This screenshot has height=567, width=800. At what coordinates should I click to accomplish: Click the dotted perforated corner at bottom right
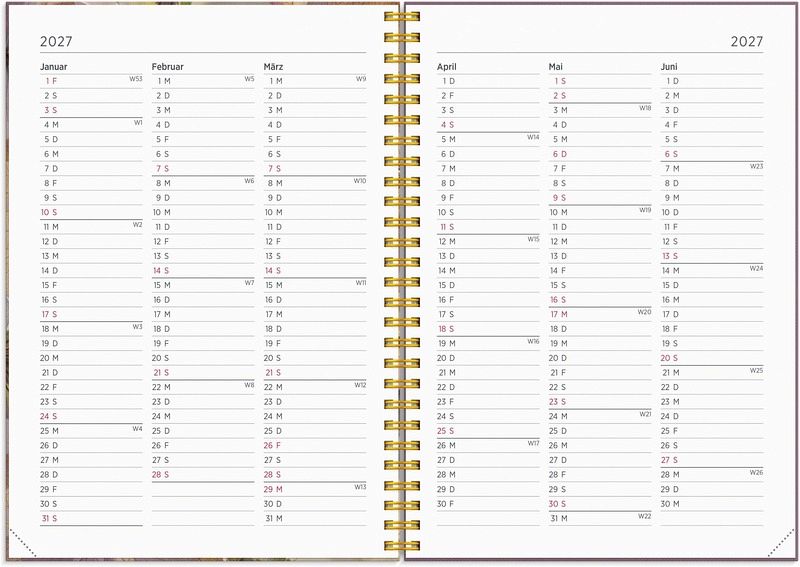(x=780, y=542)
